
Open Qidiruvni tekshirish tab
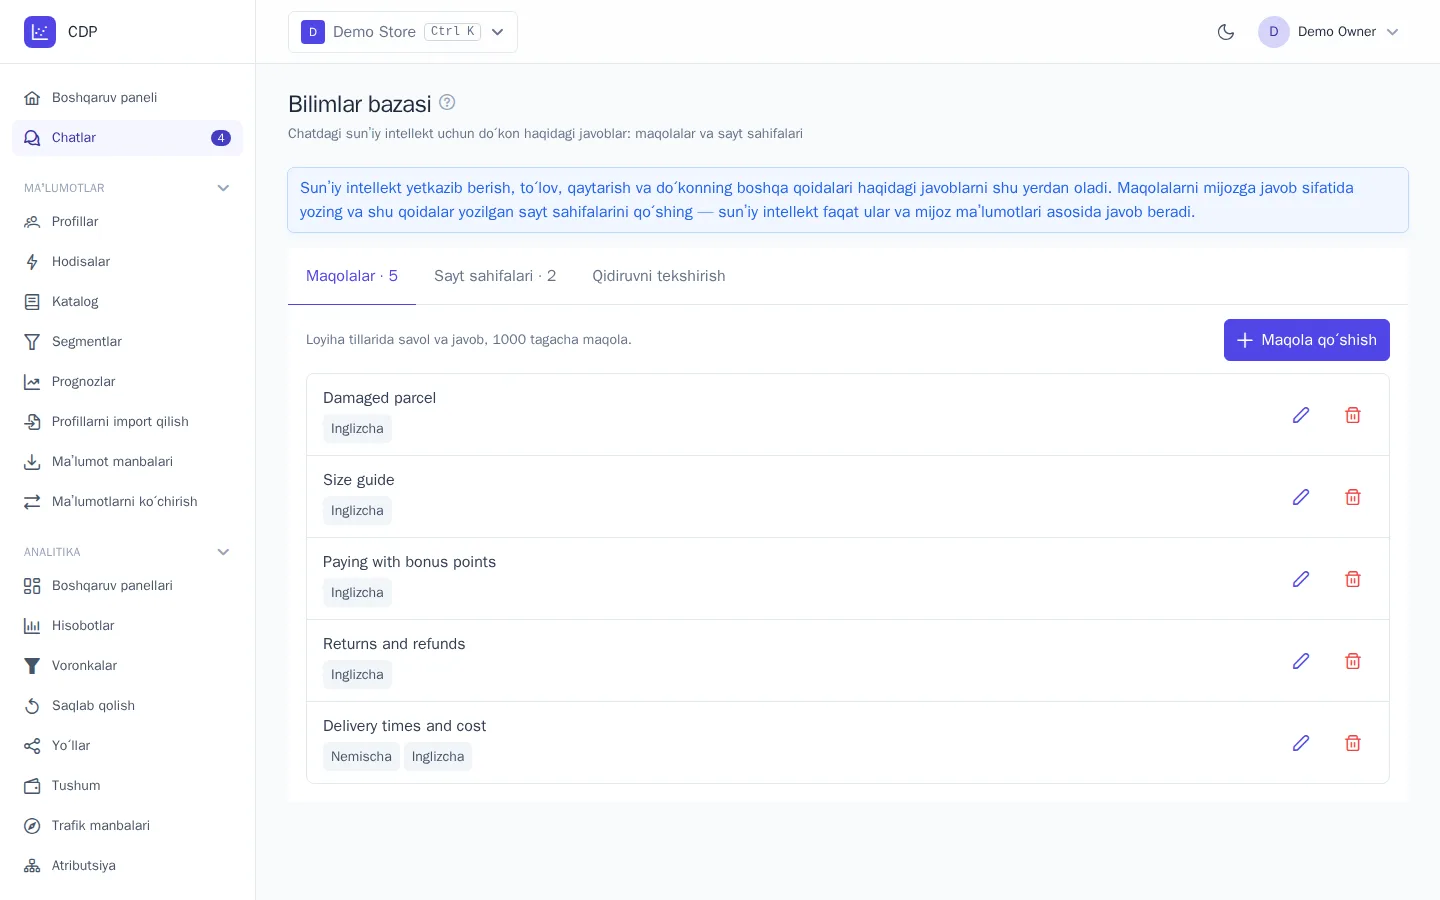tap(659, 276)
